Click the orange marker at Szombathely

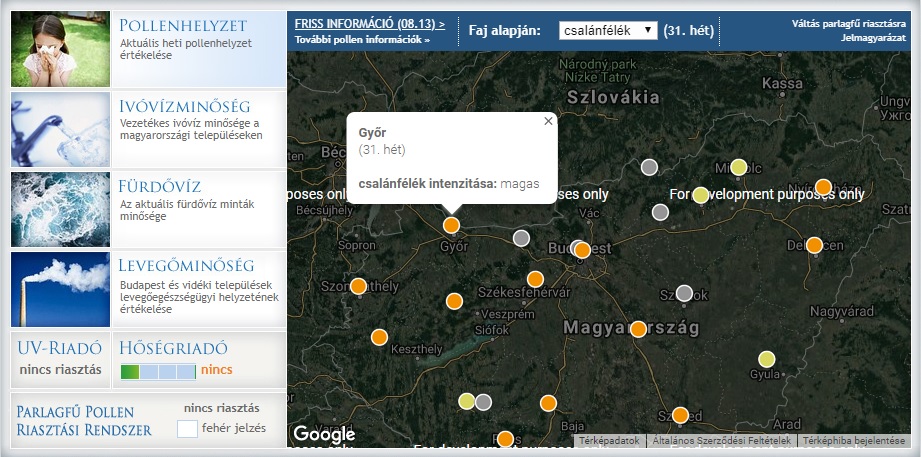(358, 287)
